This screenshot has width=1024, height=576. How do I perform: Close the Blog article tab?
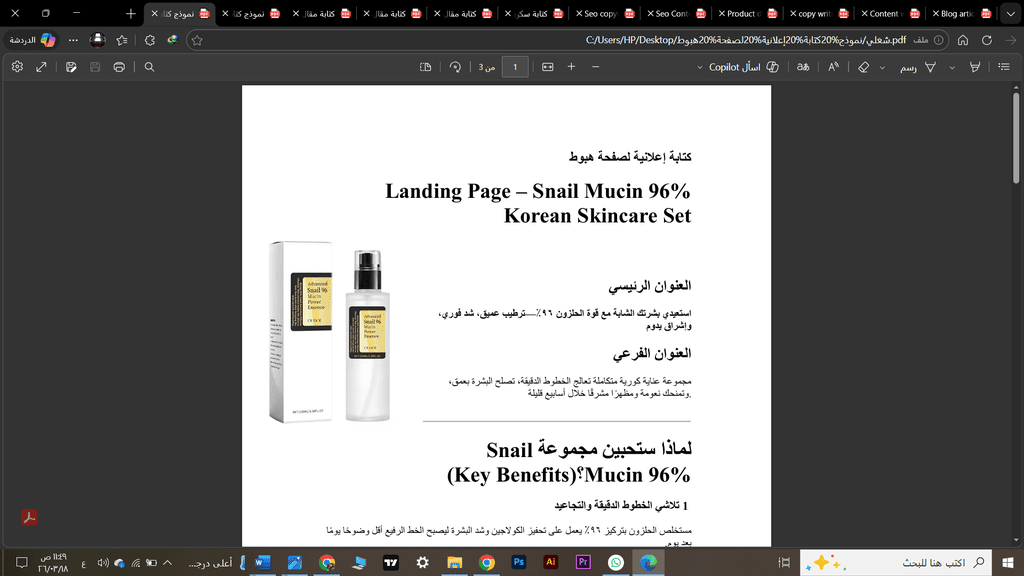tap(936, 13)
